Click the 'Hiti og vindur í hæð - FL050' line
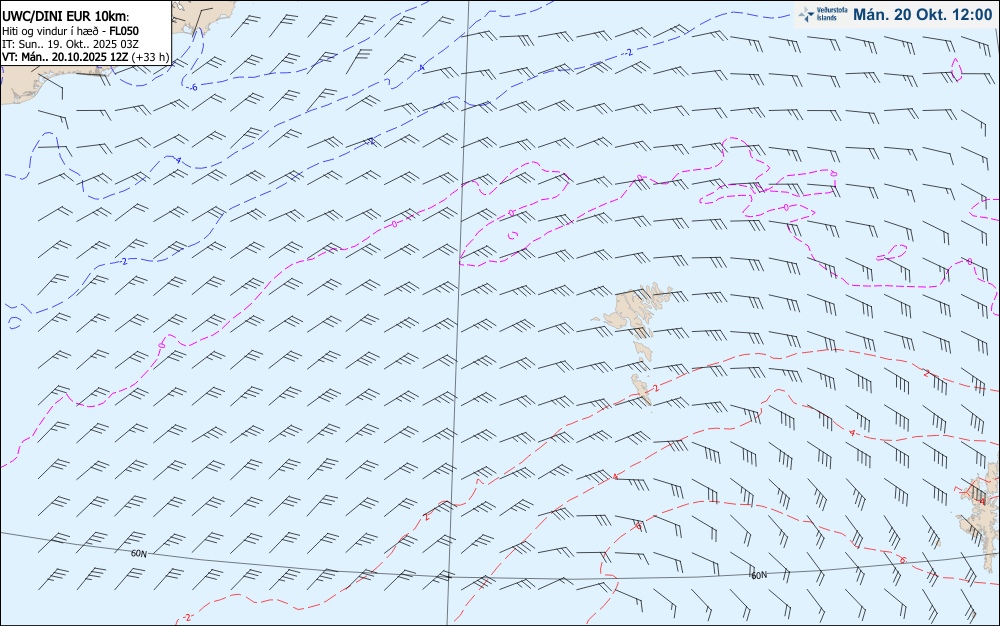 [x=71, y=31]
